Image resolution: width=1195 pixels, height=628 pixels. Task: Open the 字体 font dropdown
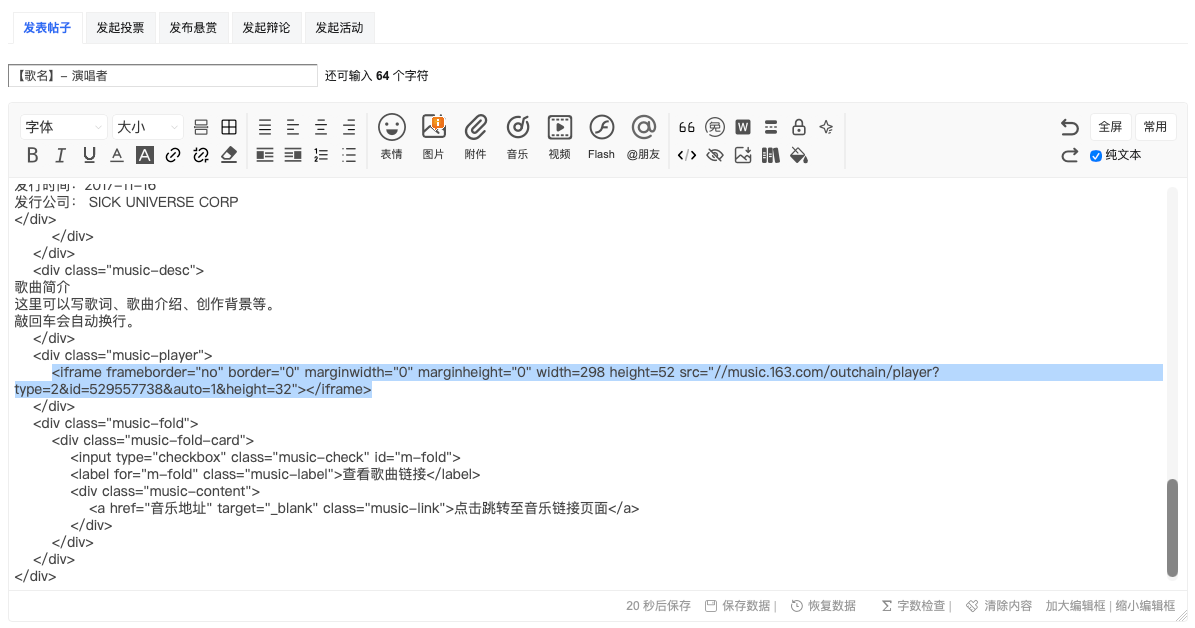[x=63, y=127]
